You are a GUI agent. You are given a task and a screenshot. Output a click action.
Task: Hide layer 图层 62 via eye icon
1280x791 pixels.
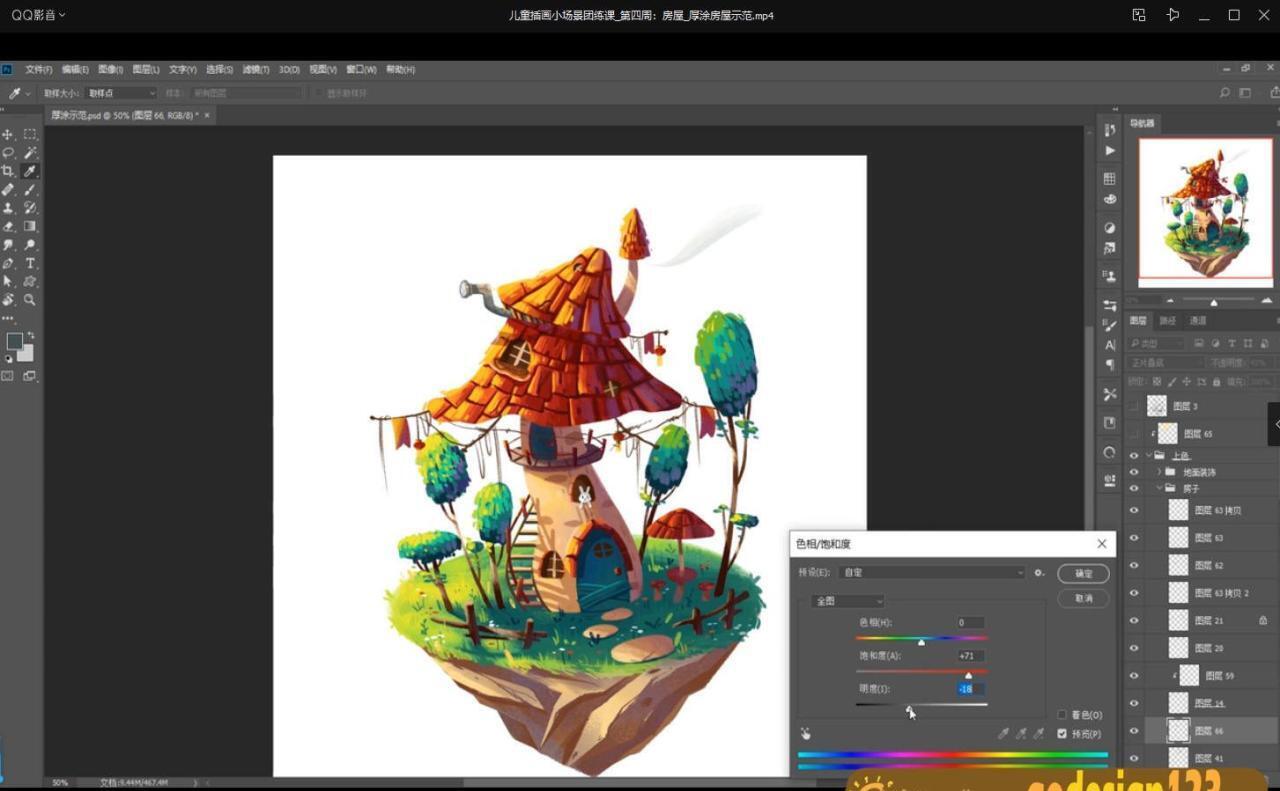[x=1134, y=565]
